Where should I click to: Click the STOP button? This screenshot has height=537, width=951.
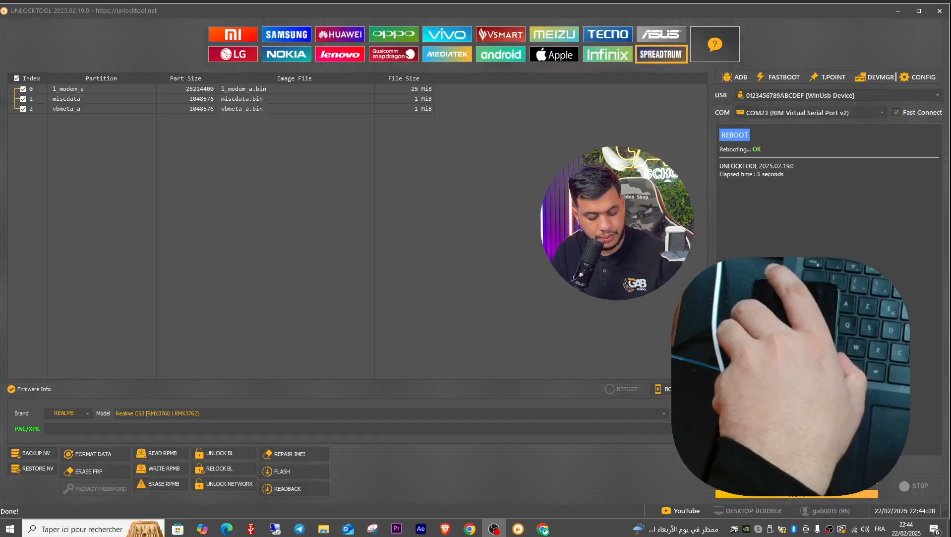[914, 486]
